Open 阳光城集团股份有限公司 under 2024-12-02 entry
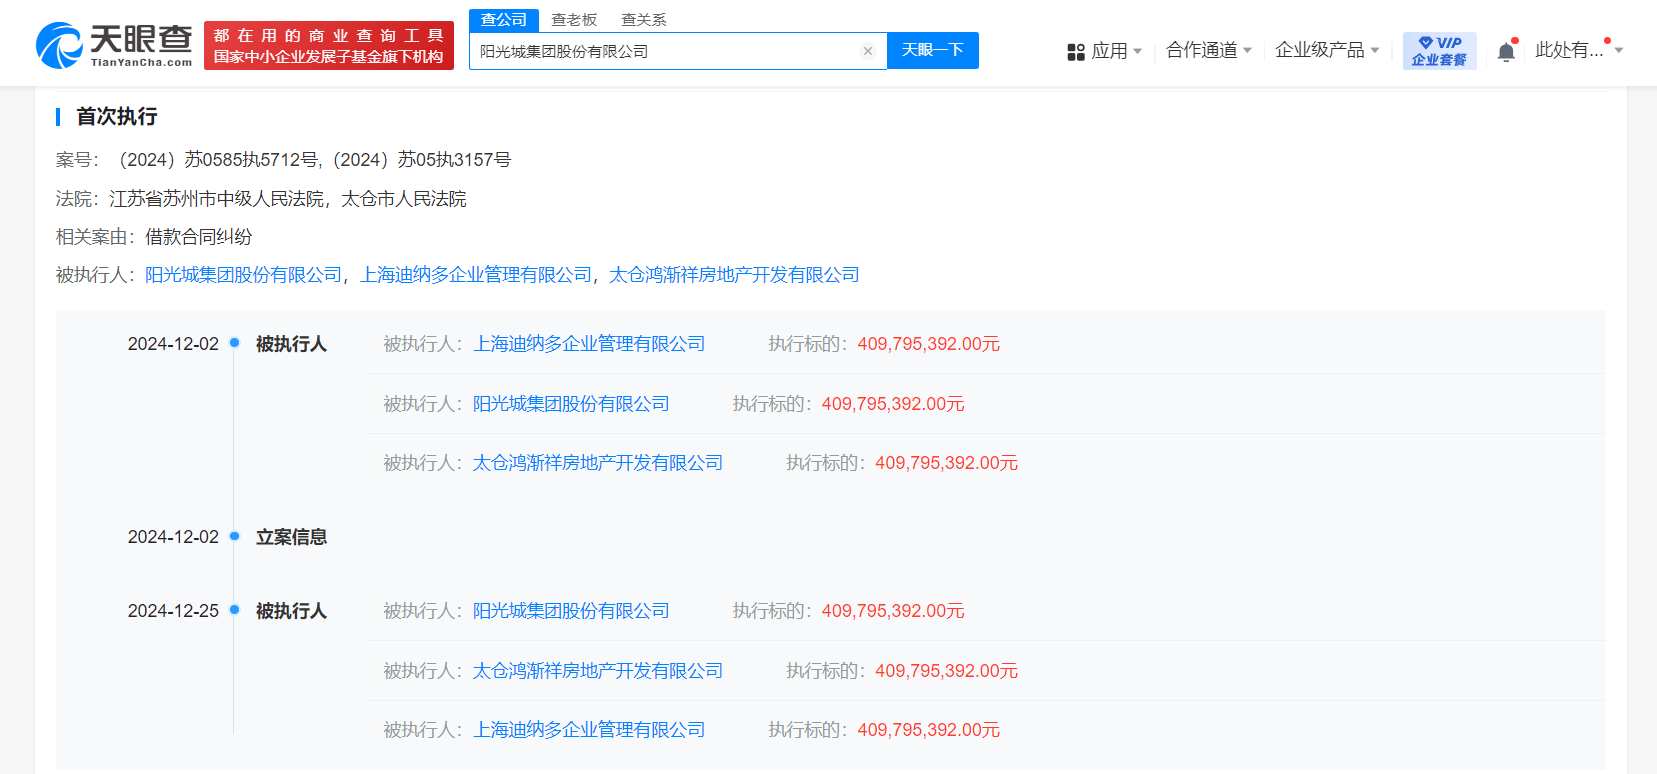The width and height of the screenshot is (1657, 774). (571, 404)
